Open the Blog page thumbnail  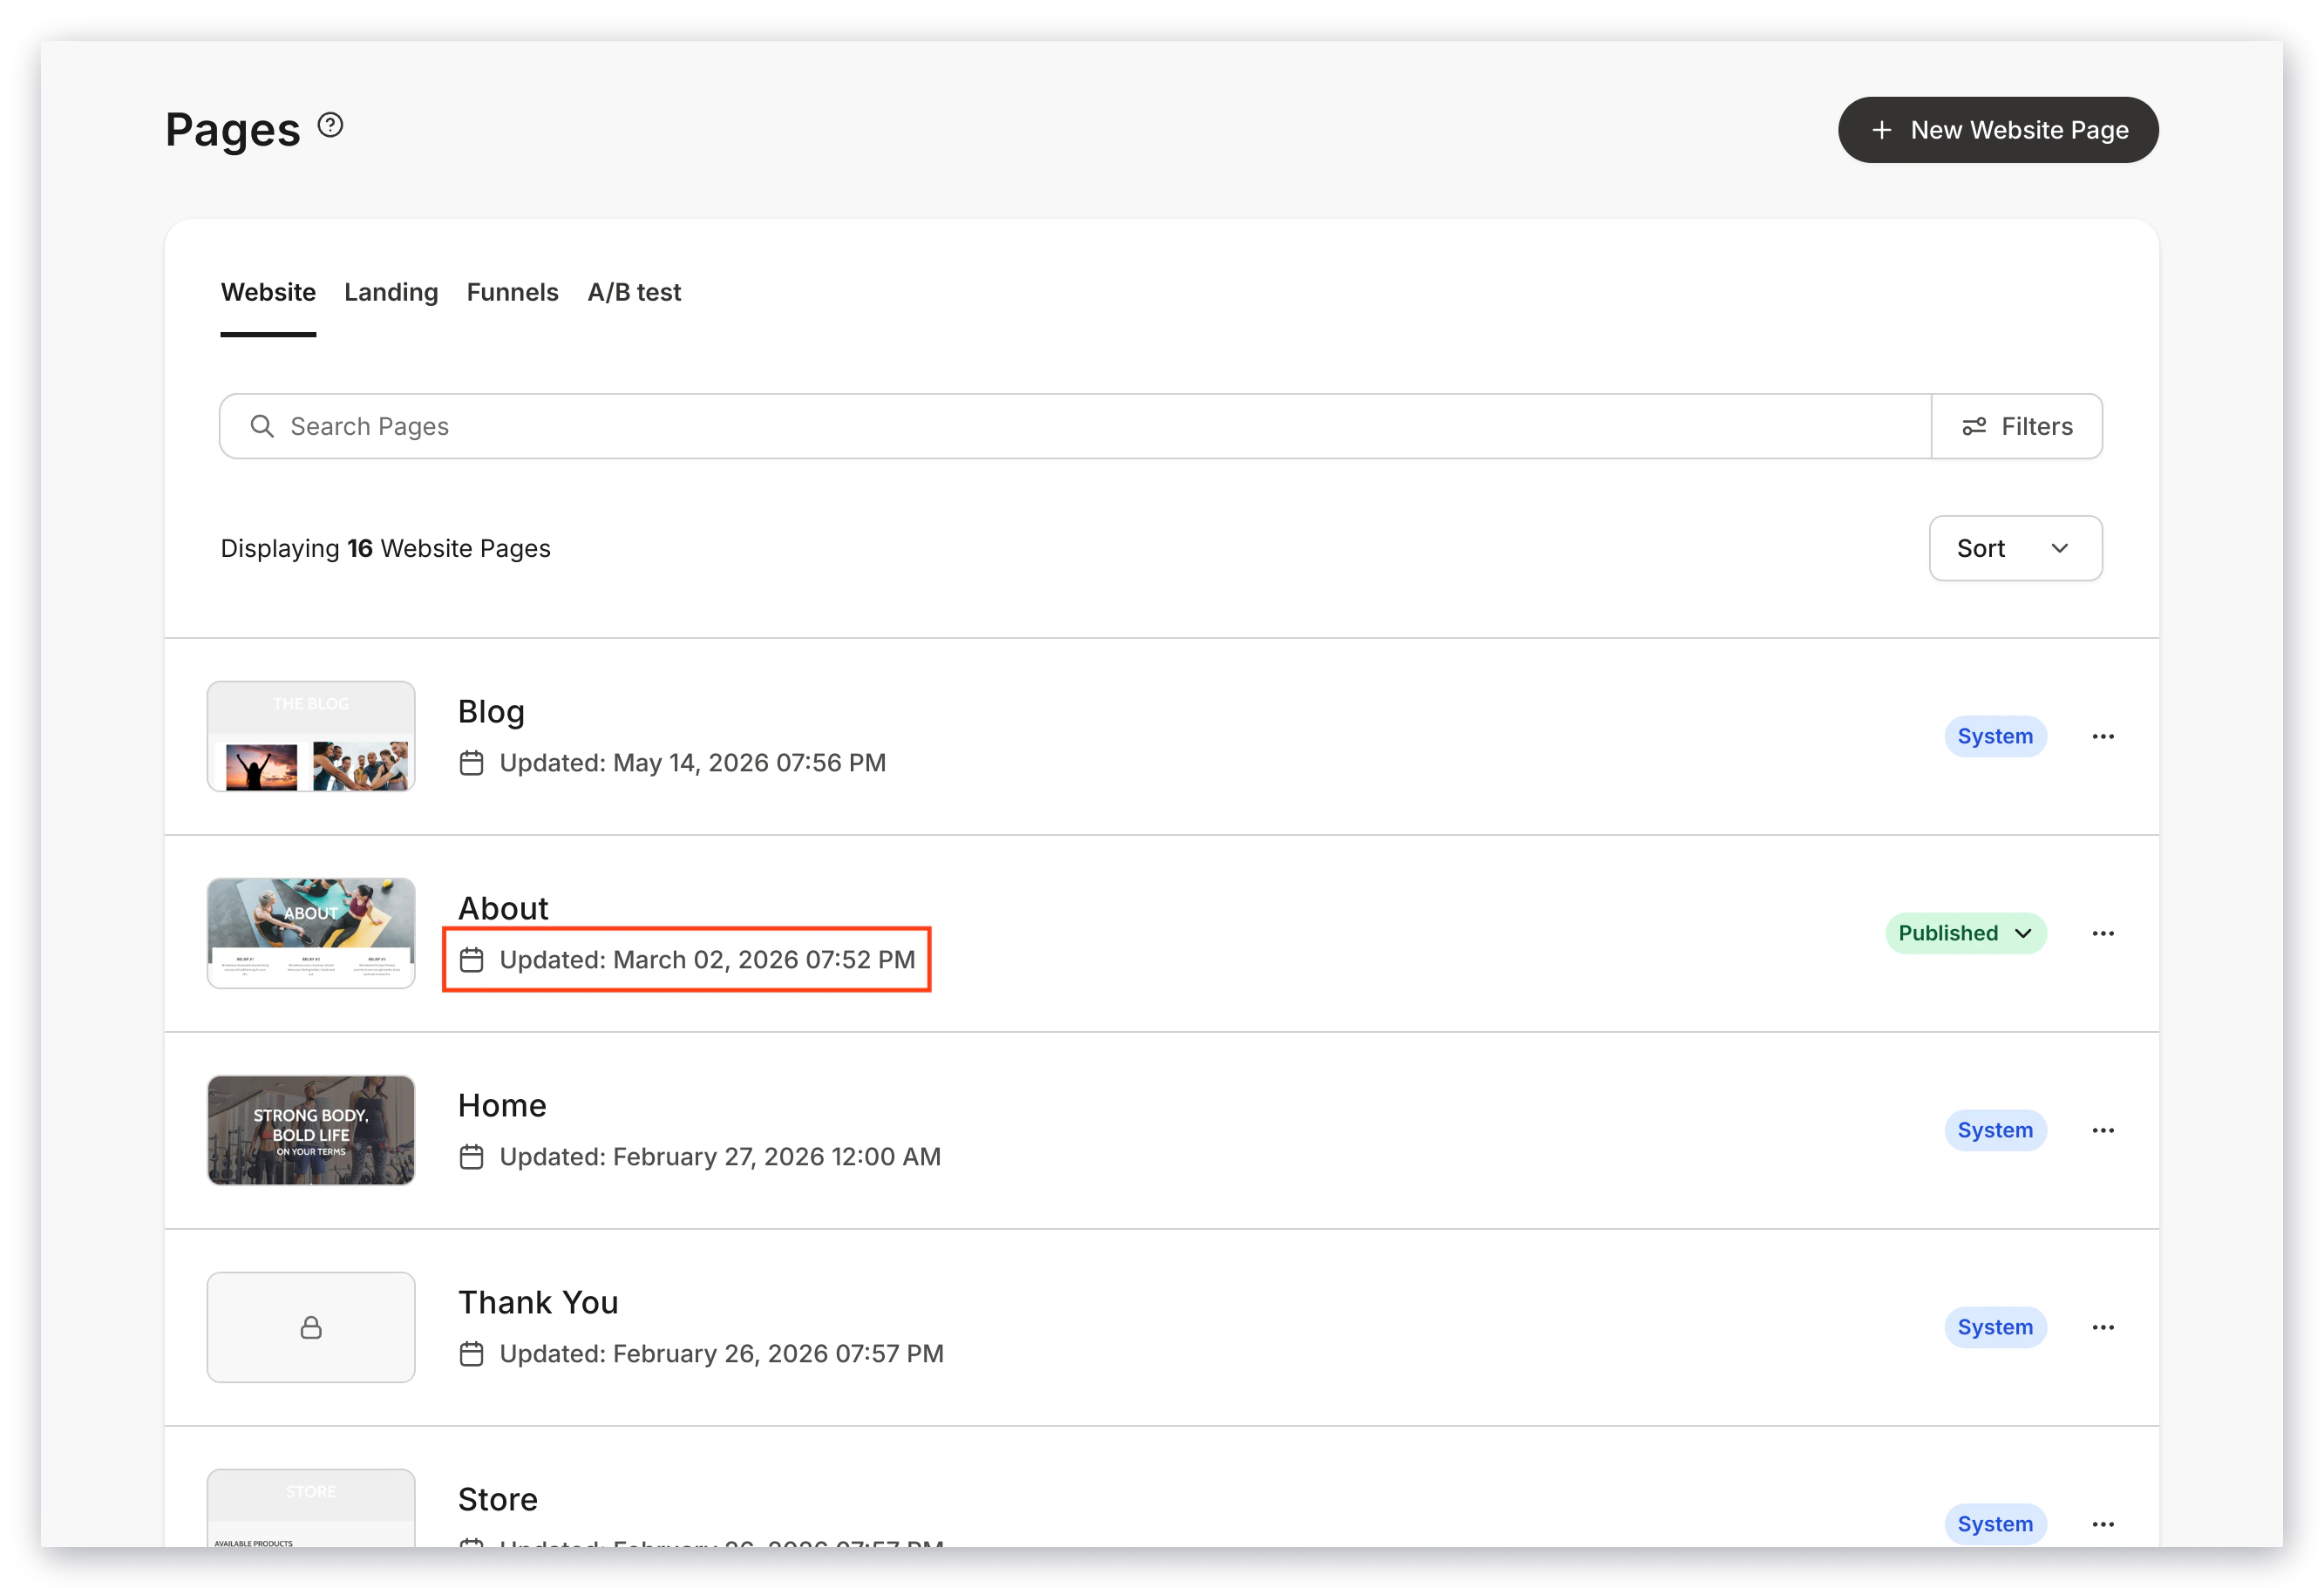coord(311,736)
